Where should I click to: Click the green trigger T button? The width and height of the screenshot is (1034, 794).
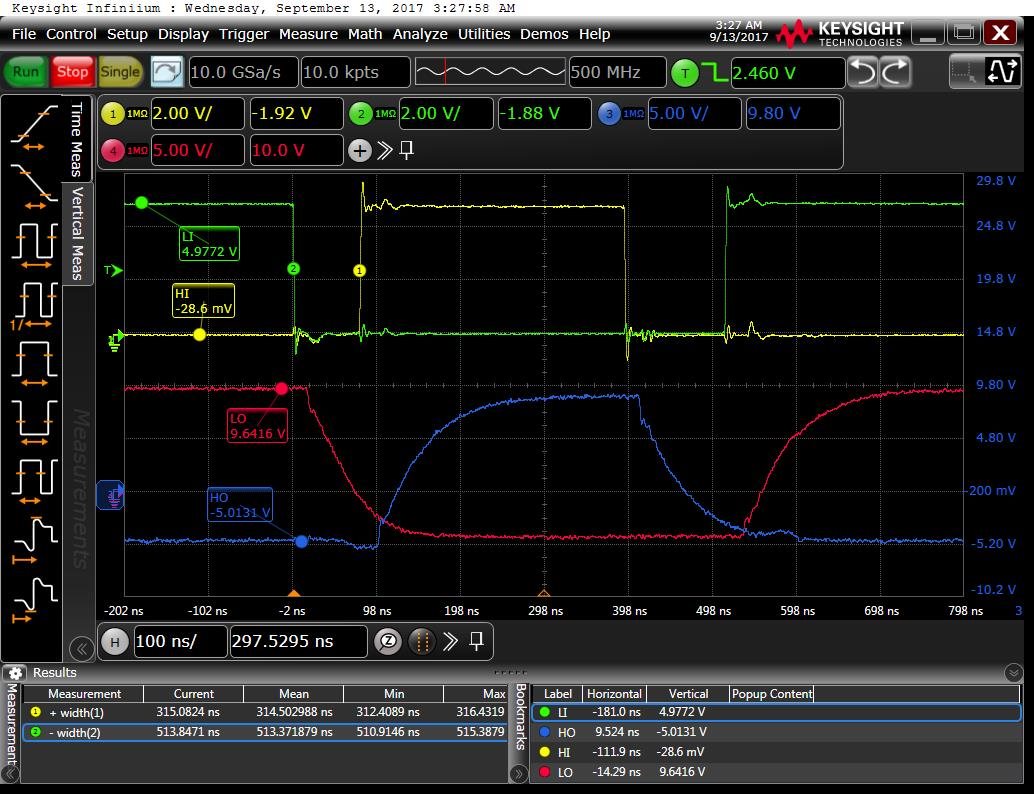point(684,73)
